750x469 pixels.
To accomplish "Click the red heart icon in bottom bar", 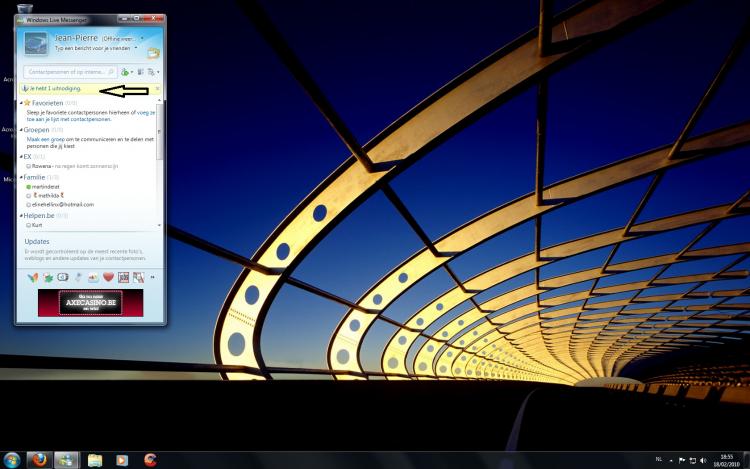I will point(109,277).
